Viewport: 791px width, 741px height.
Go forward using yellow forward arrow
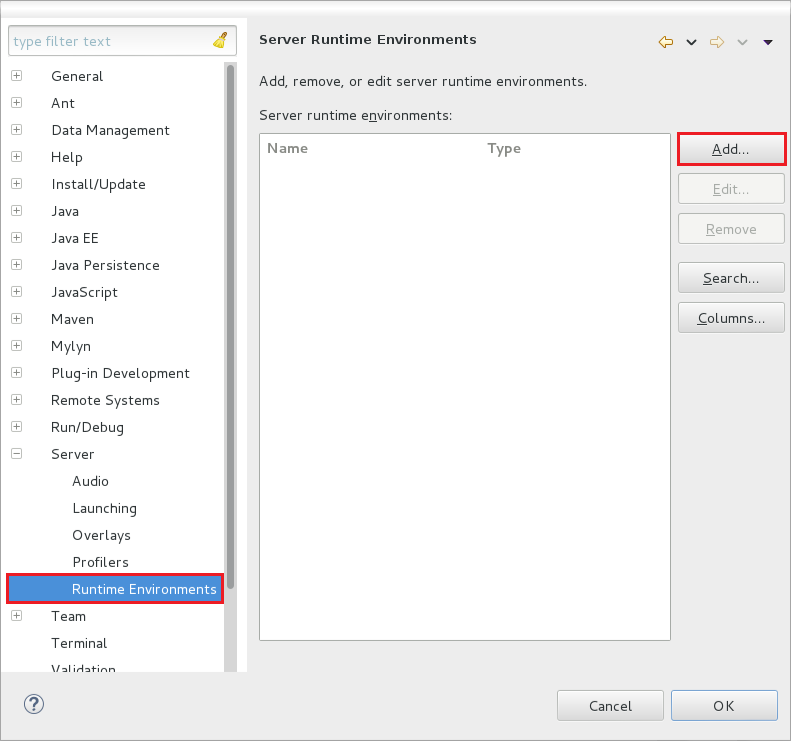(x=717, y=42)
